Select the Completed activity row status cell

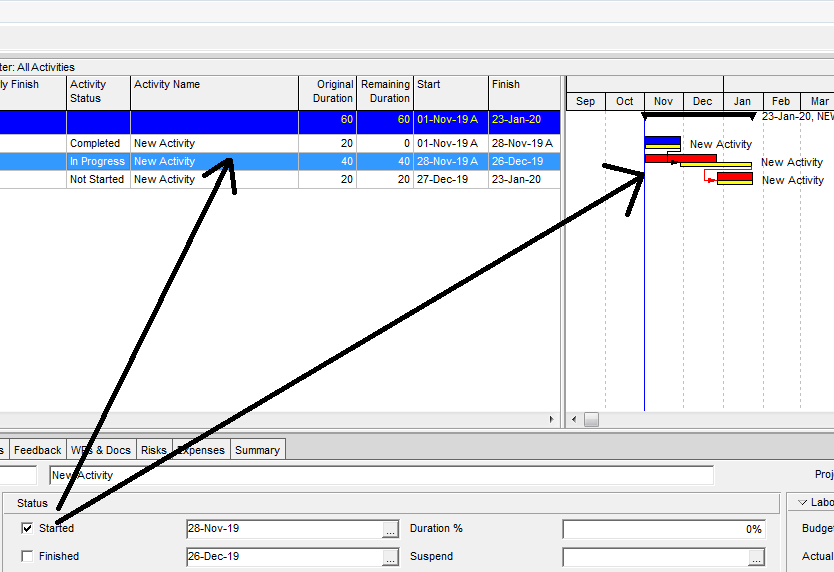(x=98, y=143)
